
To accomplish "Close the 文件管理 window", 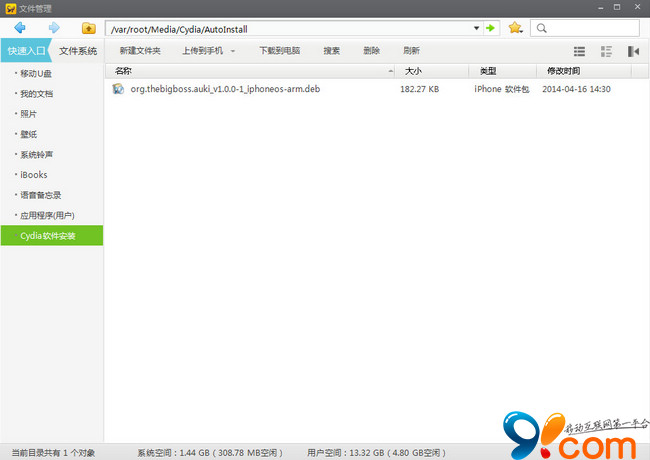I will 637,7.
